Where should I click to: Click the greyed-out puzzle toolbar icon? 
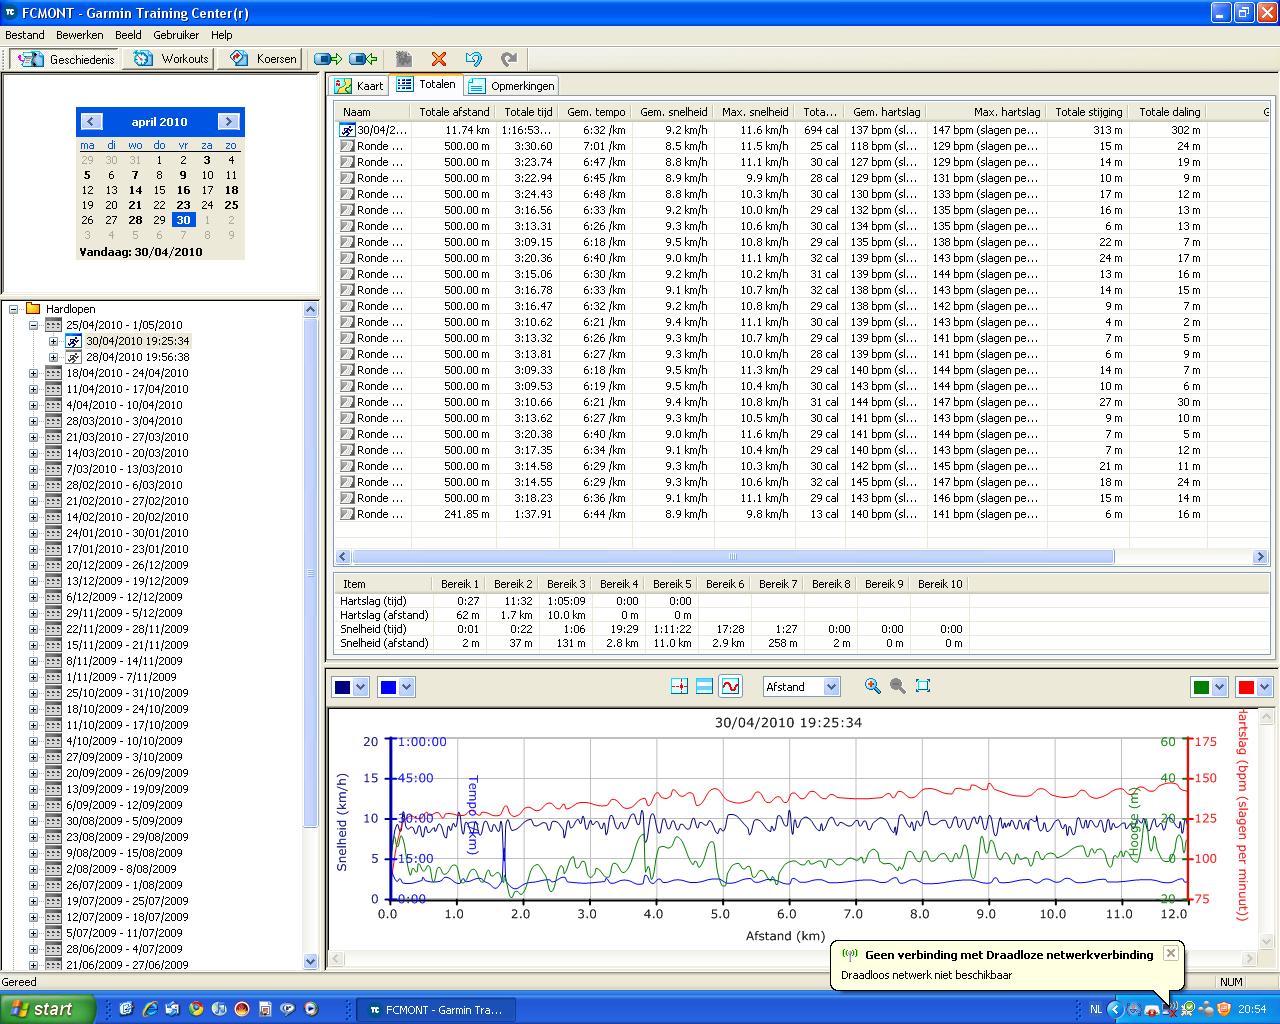coord(403,59)
